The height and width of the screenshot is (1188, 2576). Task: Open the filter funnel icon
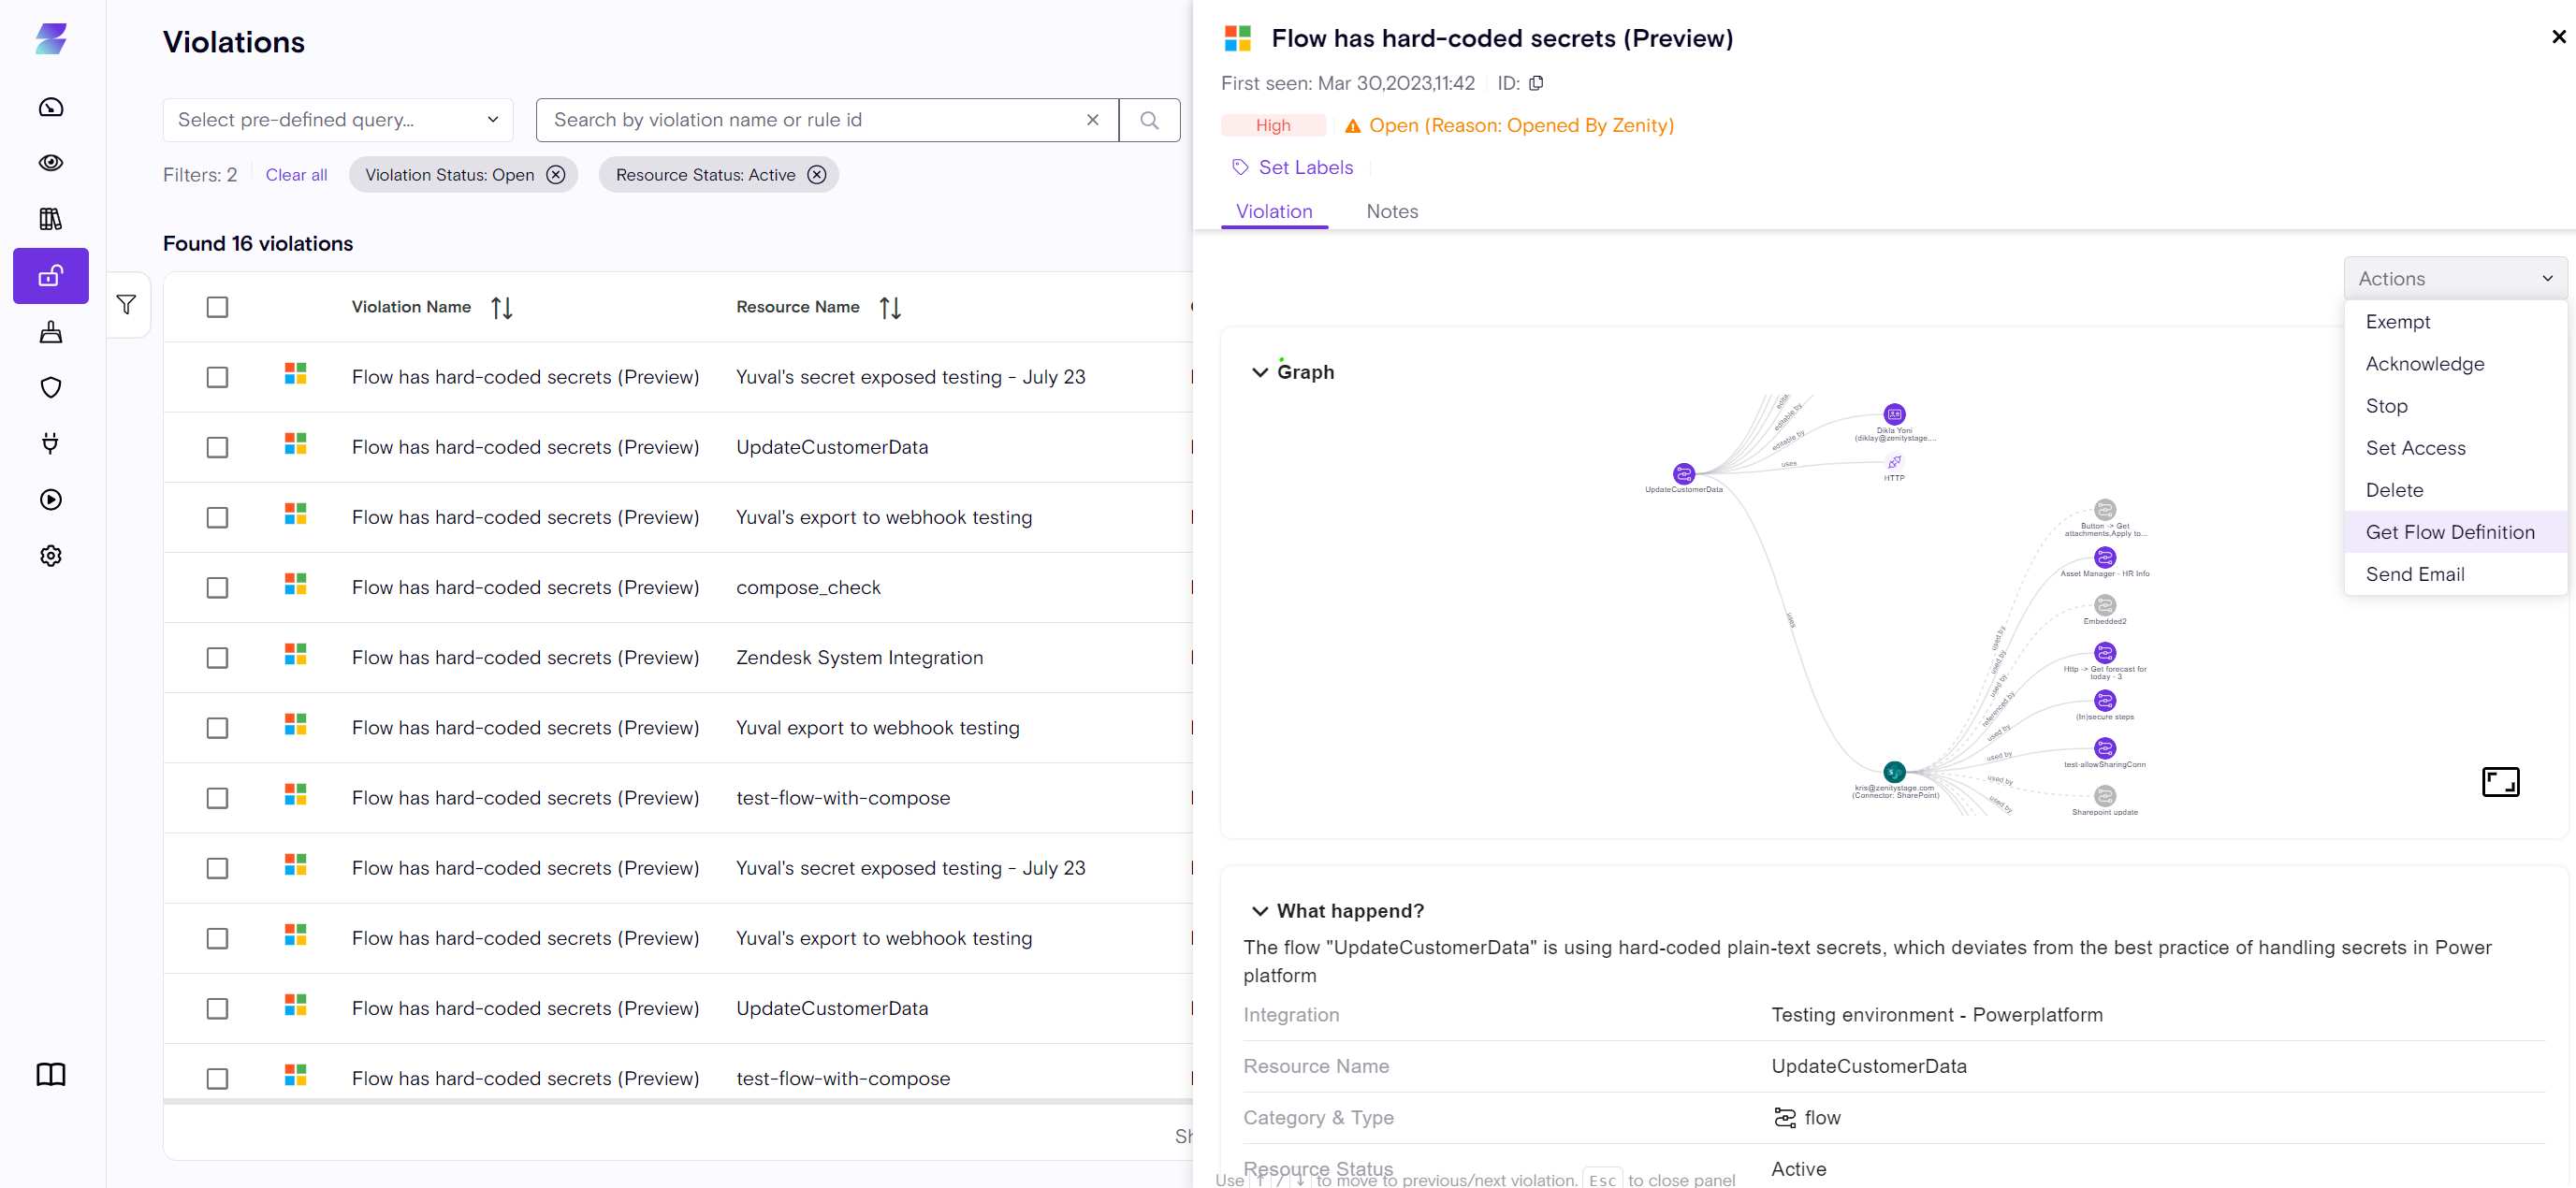coord(127,304)
